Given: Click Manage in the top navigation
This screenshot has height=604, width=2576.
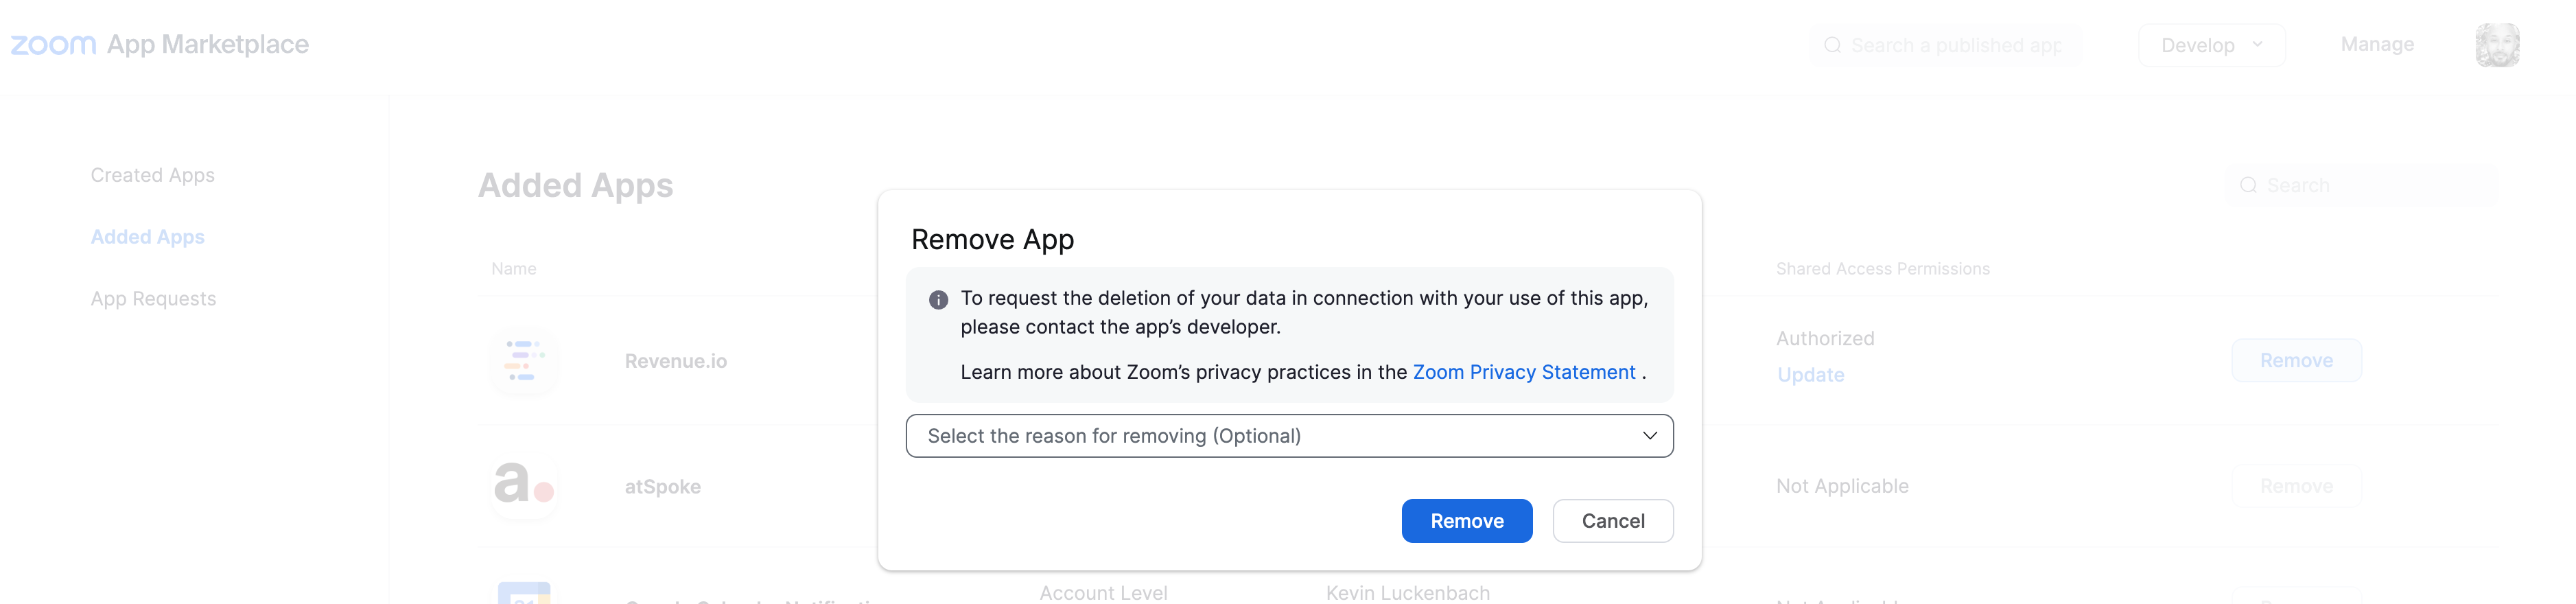Looking at the screenshot, I should point(2376,44).
